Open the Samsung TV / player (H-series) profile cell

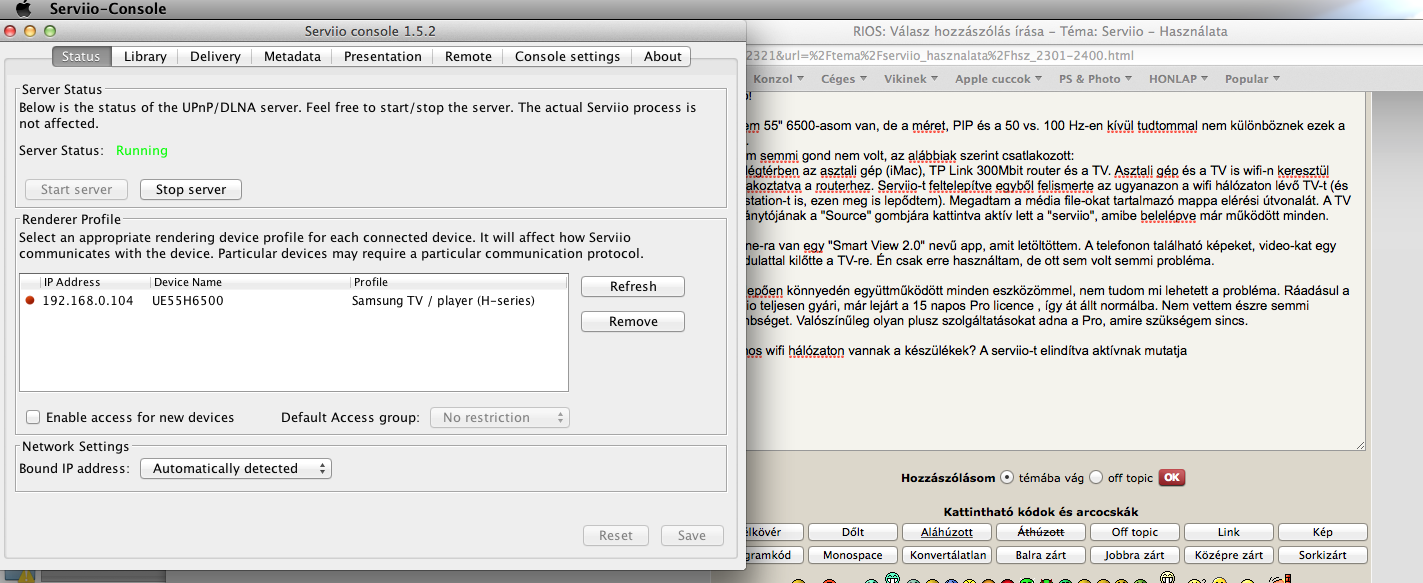[443, 301]
